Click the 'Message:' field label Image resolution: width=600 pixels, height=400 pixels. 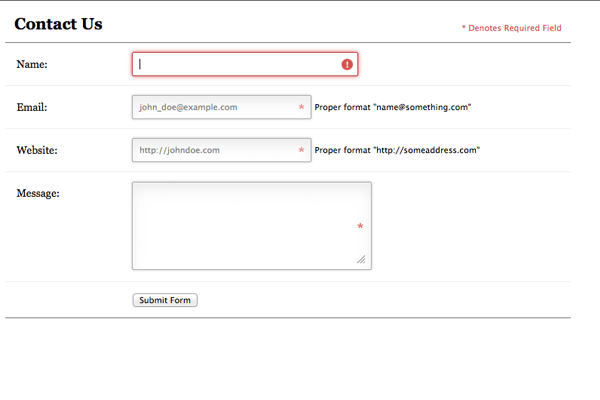coord(39,193)
